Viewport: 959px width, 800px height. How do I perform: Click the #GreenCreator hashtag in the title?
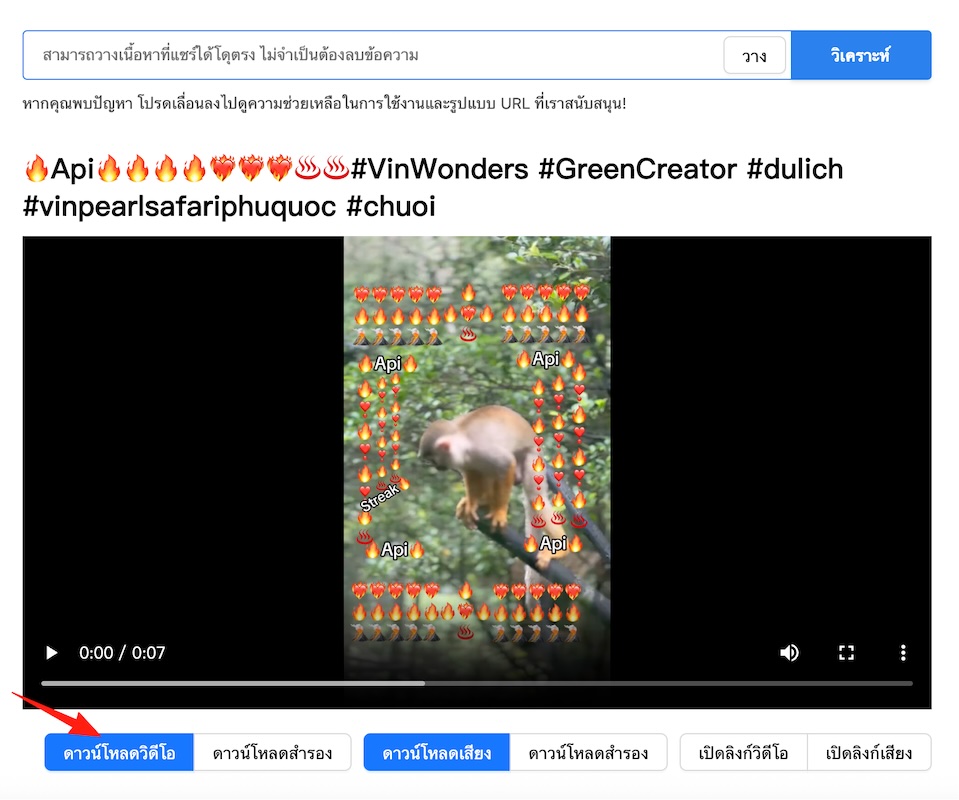click(x=637, y=169)
